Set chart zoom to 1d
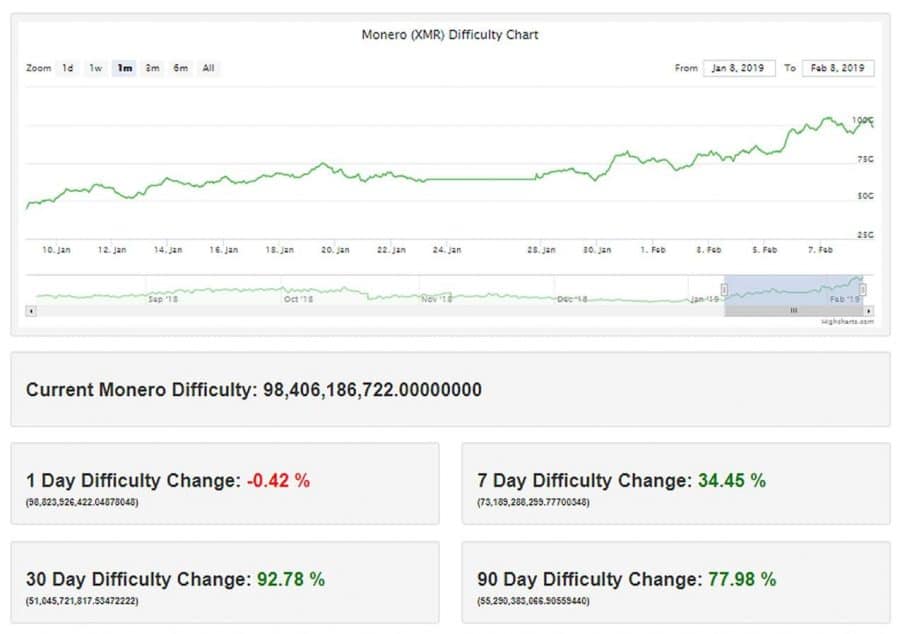 68,68
